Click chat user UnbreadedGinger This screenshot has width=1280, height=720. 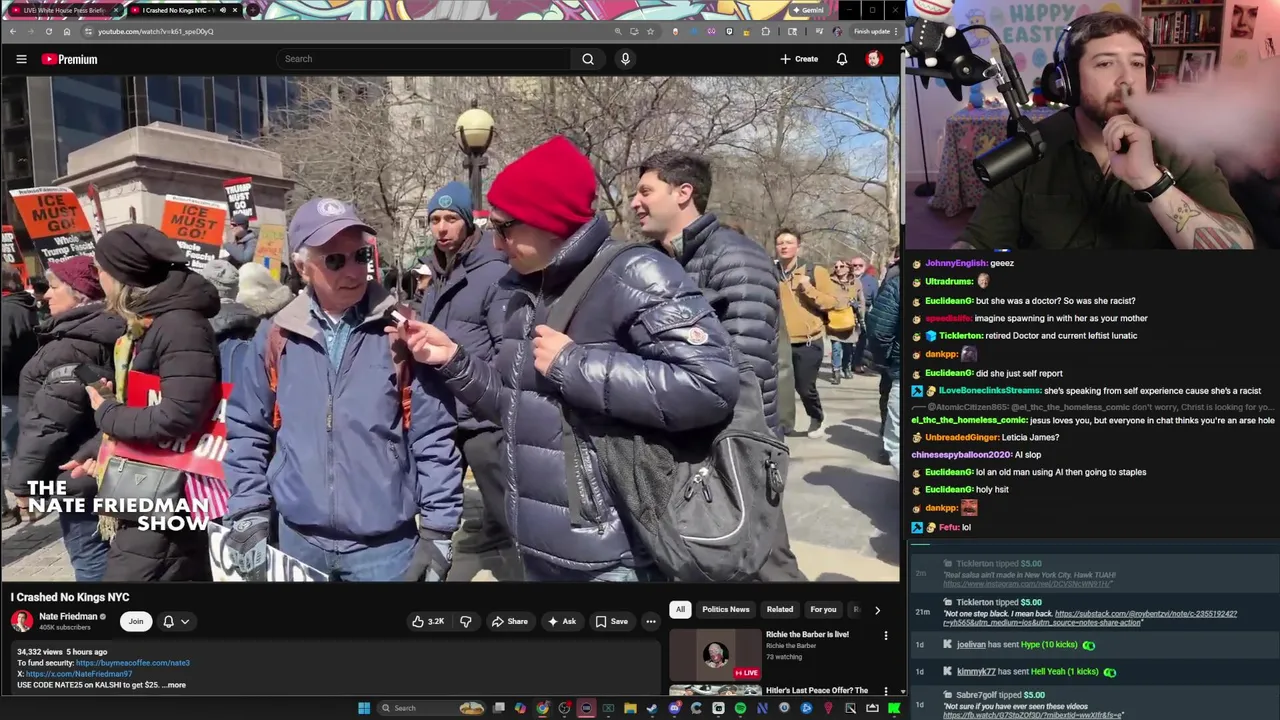pos(962,437)
